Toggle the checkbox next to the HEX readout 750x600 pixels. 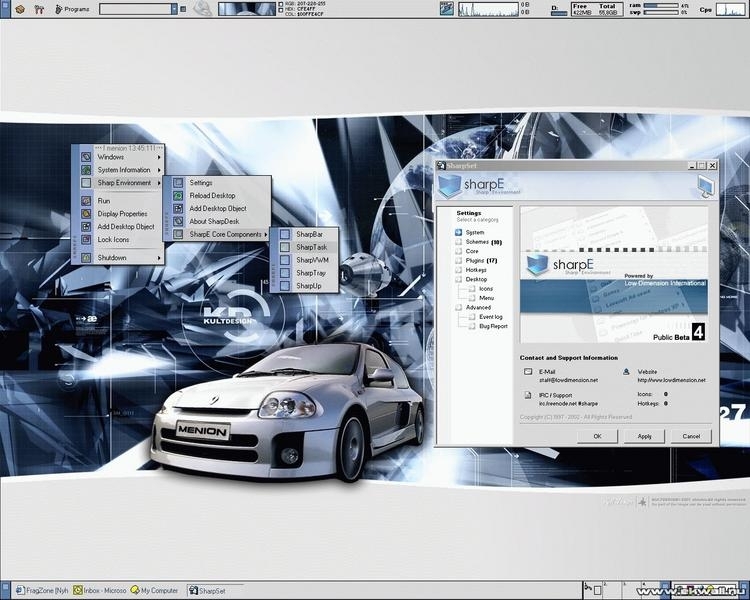281,9
